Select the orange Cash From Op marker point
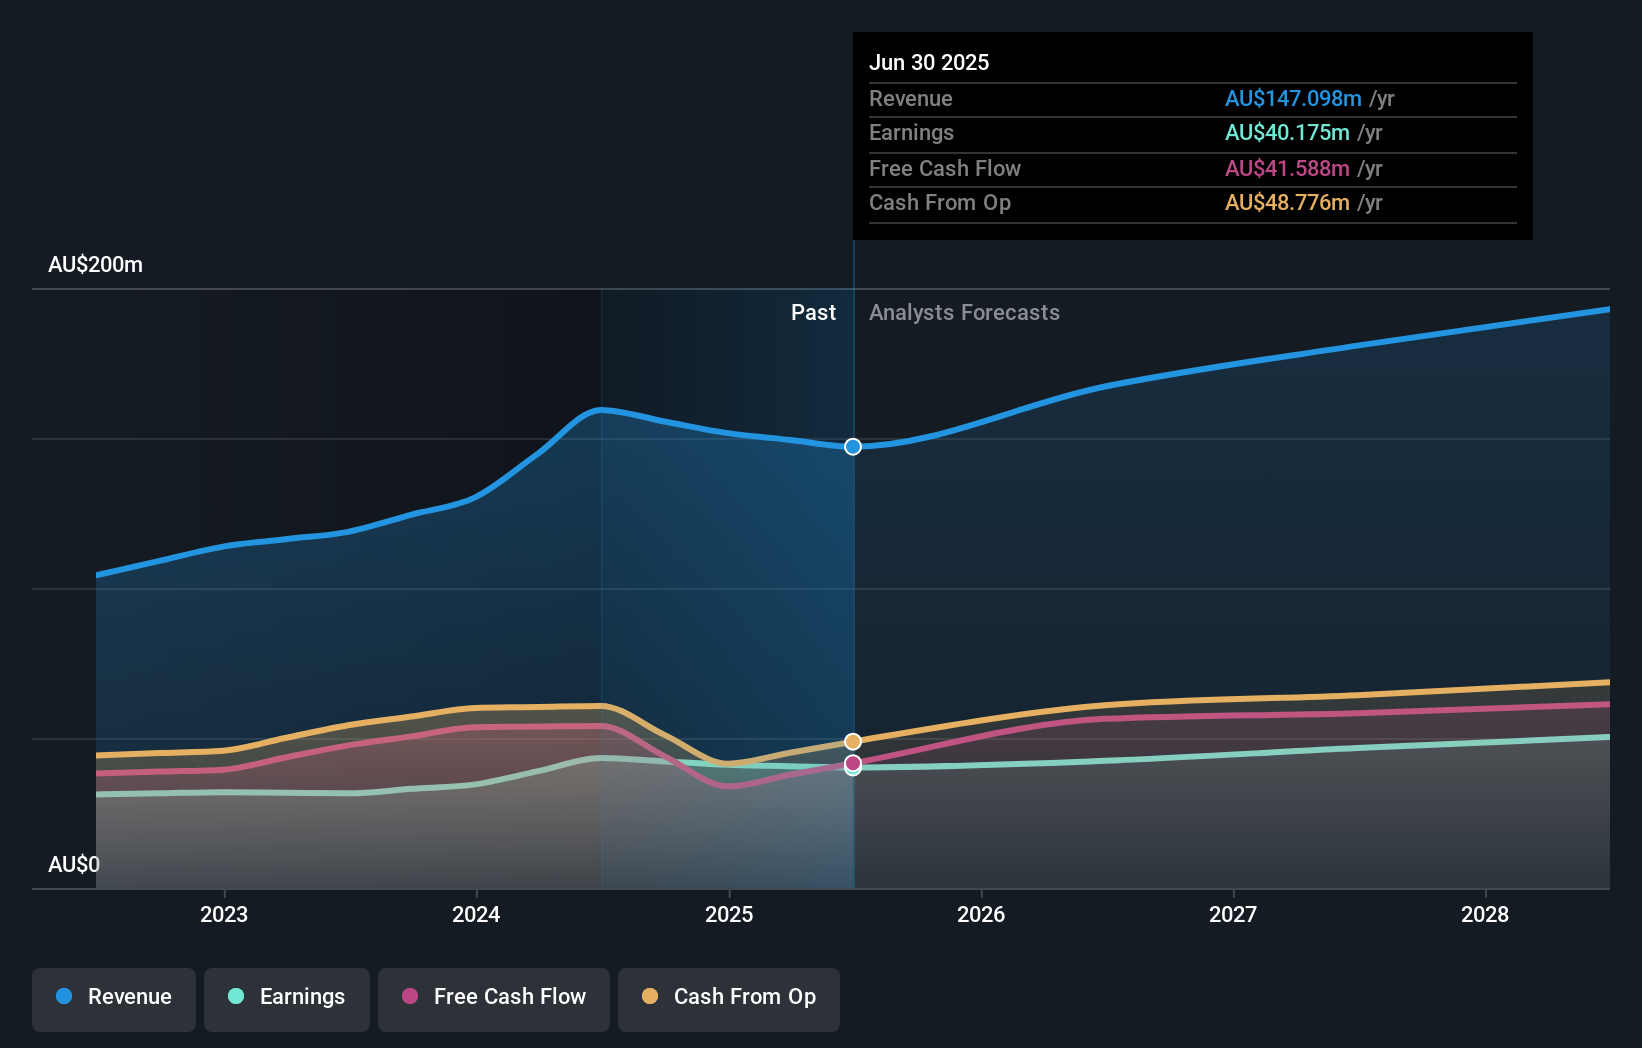The width and height of the screenshot is (1642, 1048). 852,741
